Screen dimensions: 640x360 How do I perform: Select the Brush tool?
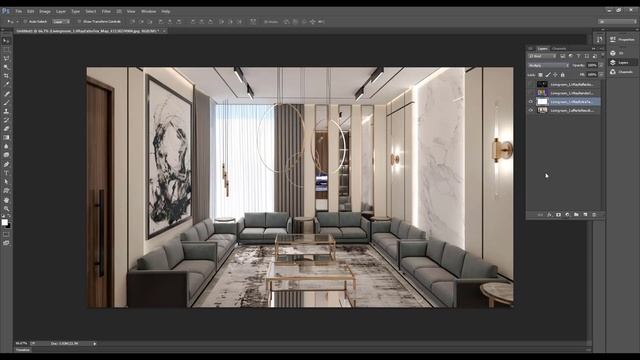6,102
